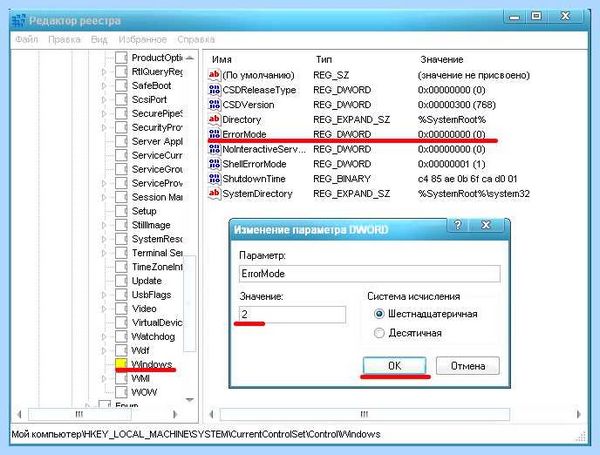Click the ShutdownTime REG_BINARY type cell
This screenshot has width=600, height=455.
[x=342, y=179]
